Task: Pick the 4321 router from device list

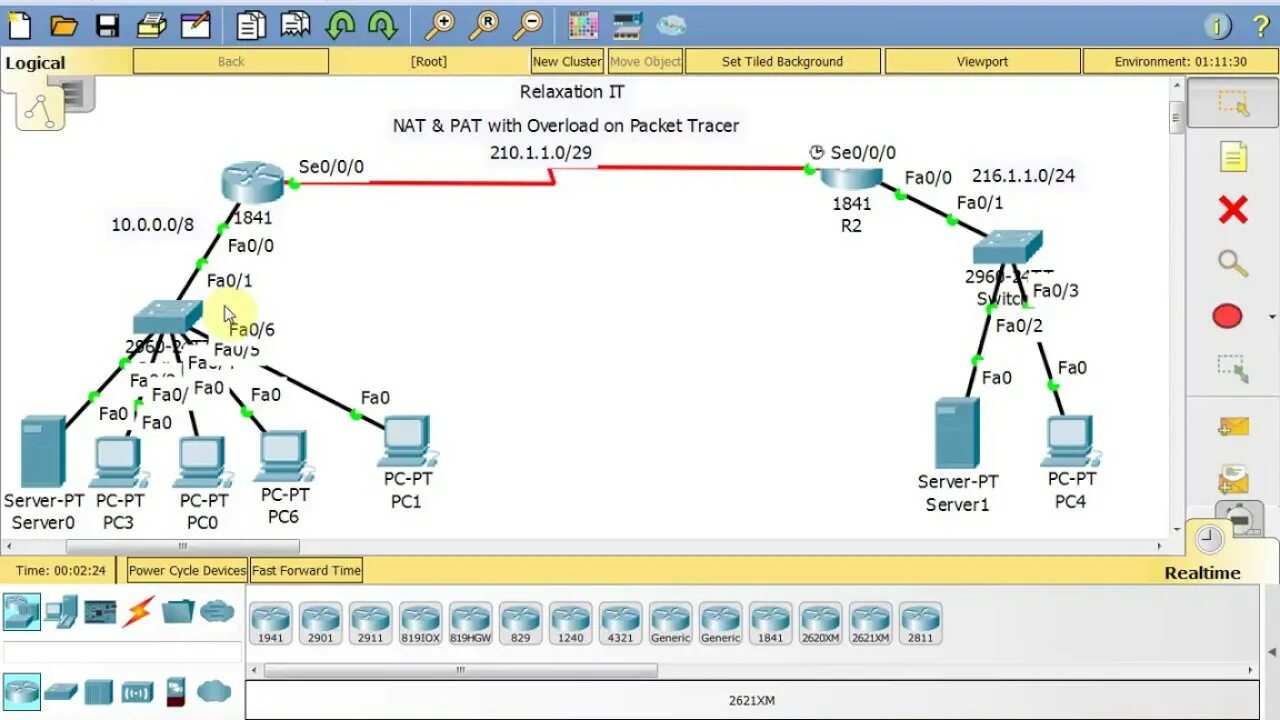Action: (x=620, y=623)
